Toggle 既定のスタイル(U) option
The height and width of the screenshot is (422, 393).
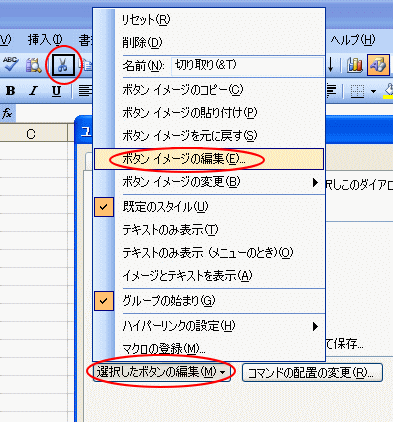tap(209, 207)
